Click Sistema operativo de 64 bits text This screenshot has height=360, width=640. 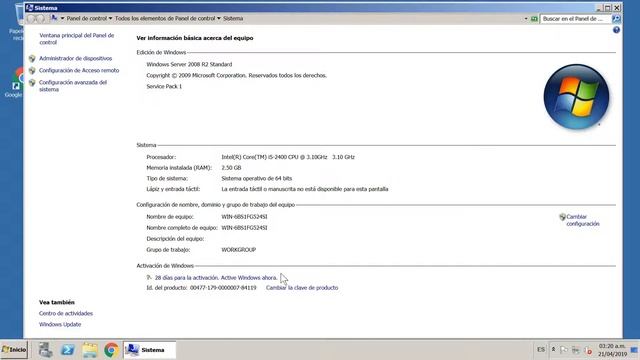tap(256, 178)
